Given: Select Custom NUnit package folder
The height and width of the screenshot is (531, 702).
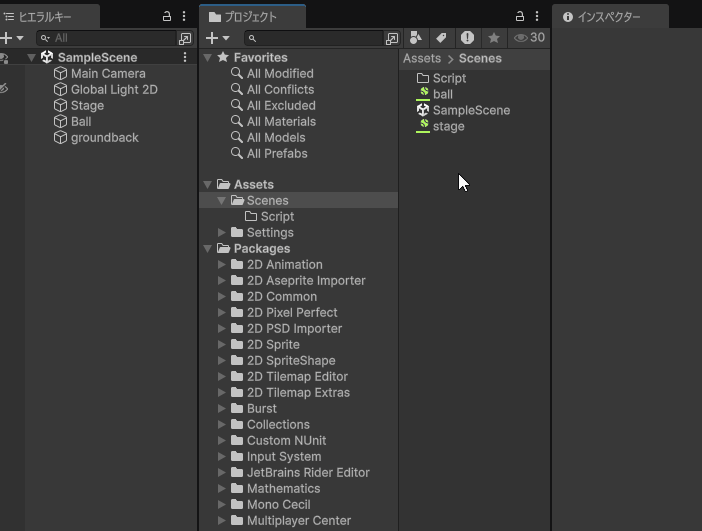Looking at the screenshot, I should (287, 441).
